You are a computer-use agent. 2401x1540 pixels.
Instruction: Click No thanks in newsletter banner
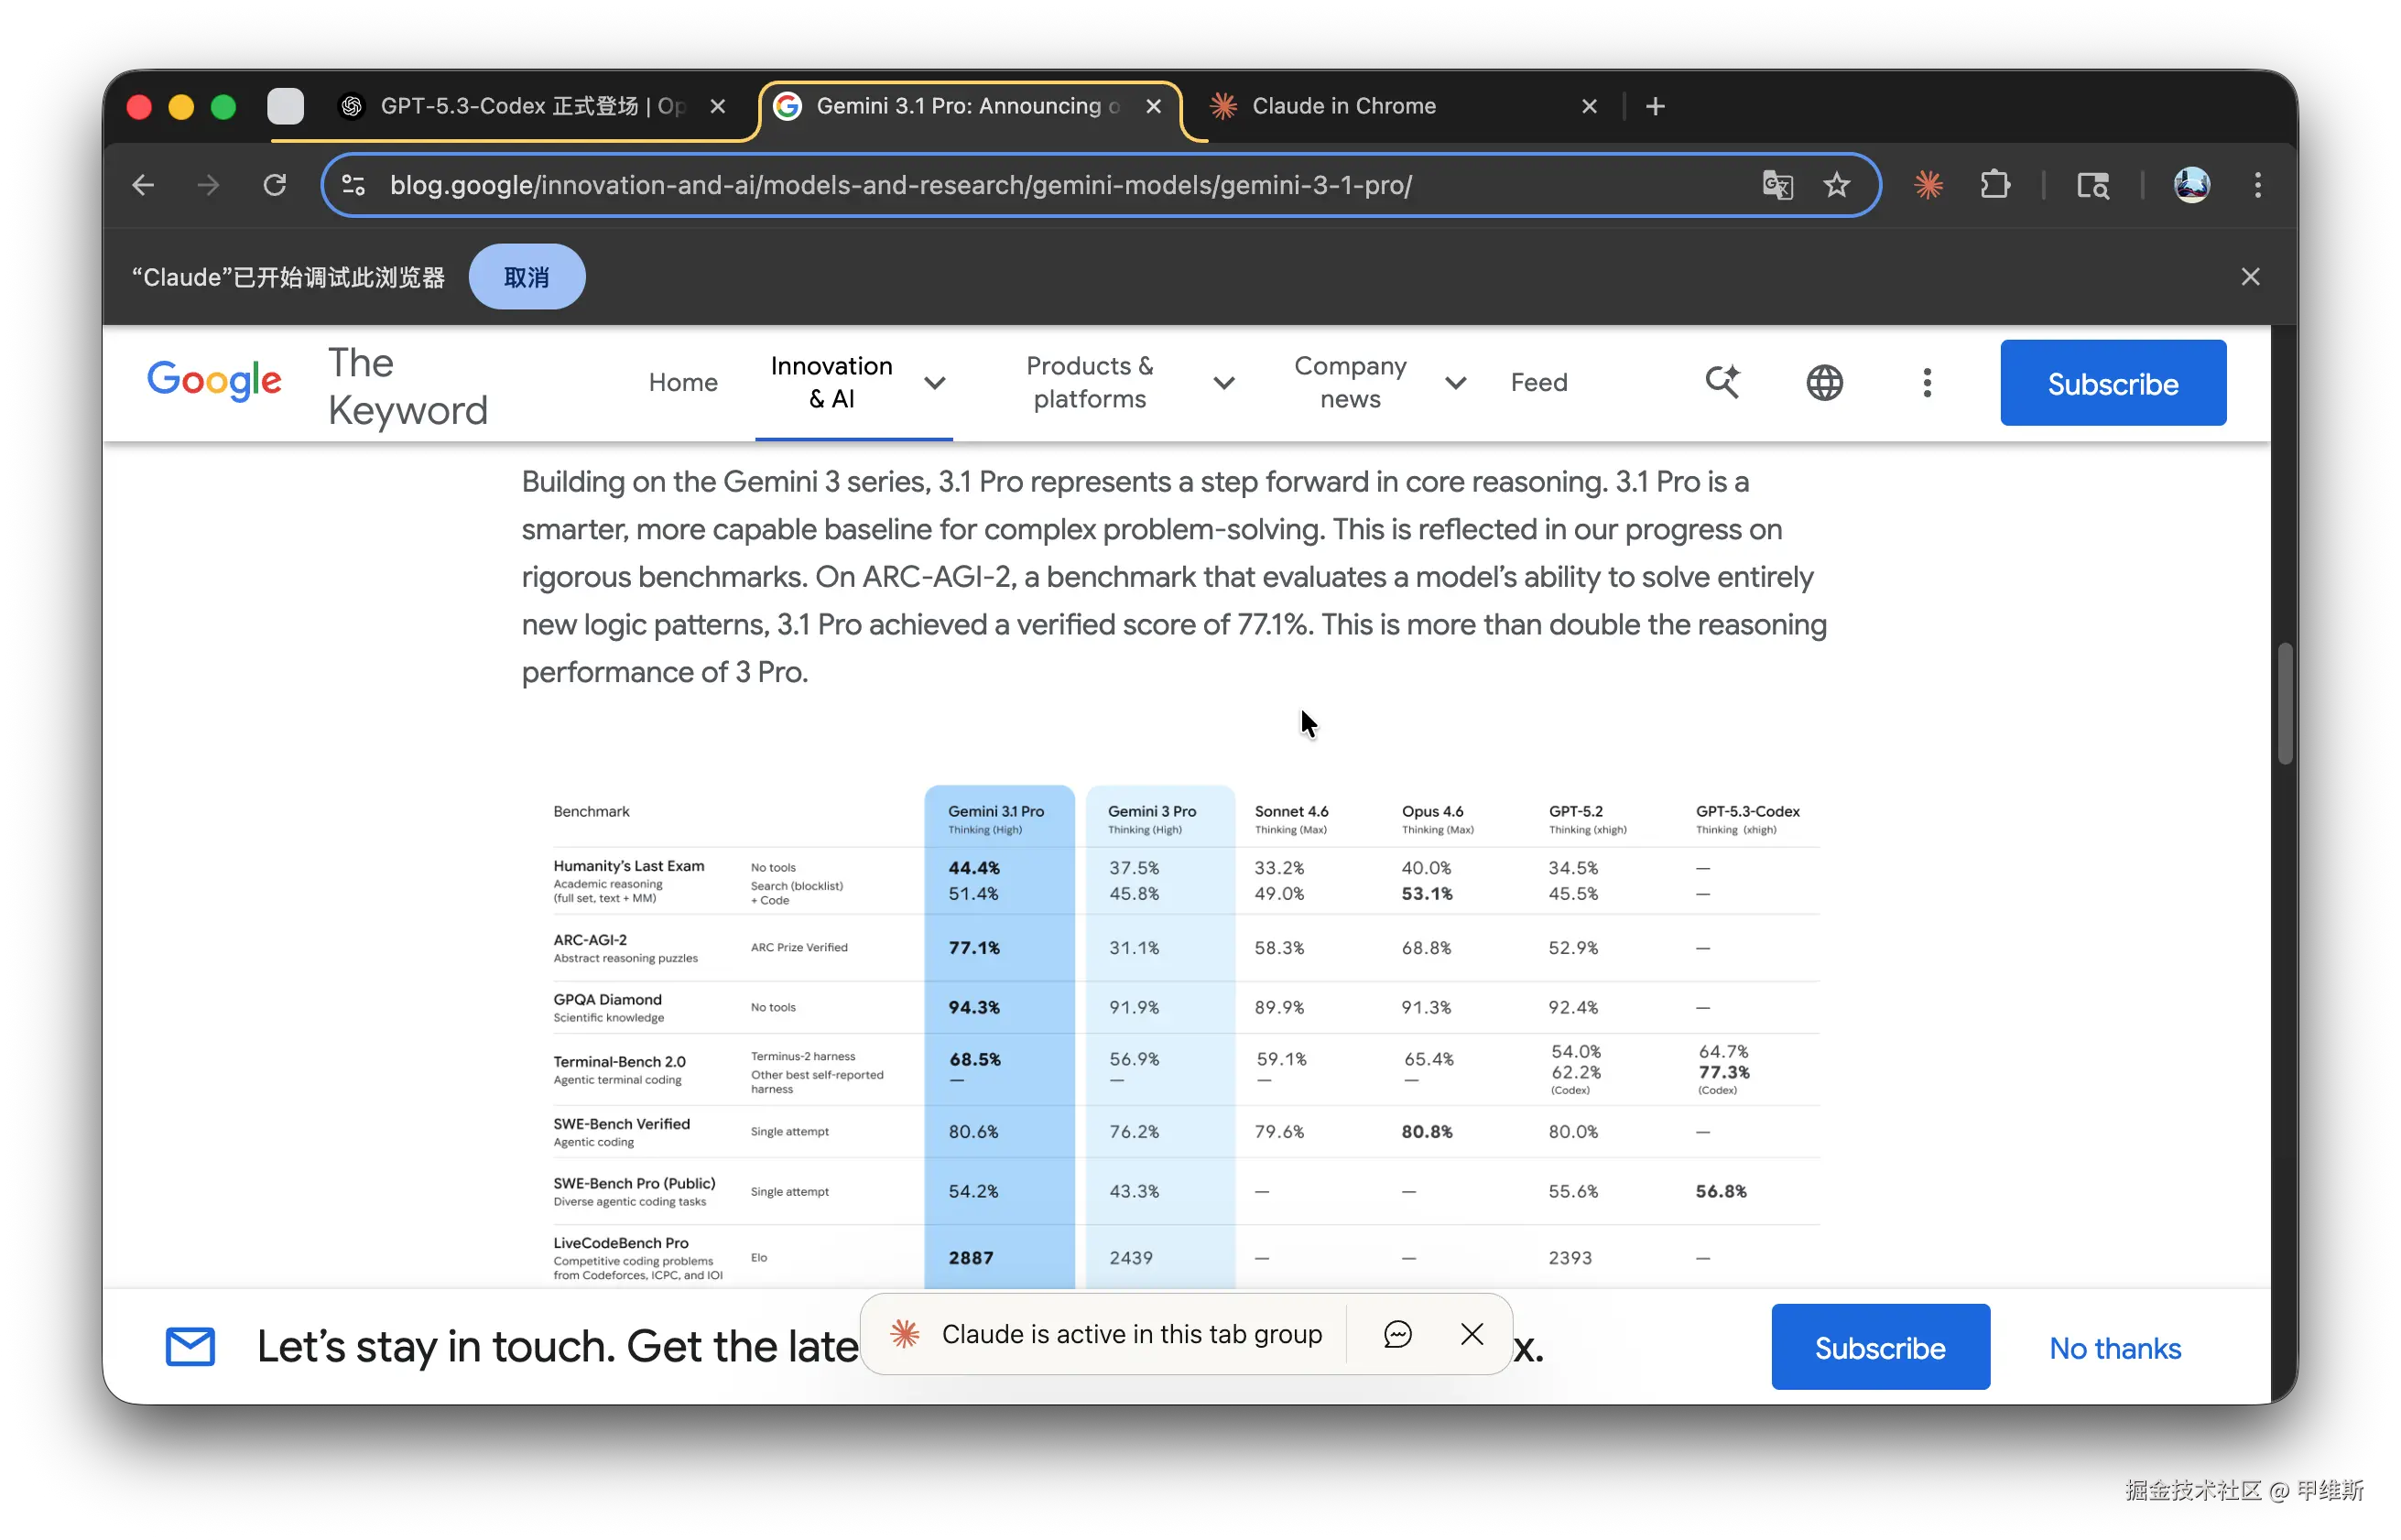[x=2114, y=1348]
